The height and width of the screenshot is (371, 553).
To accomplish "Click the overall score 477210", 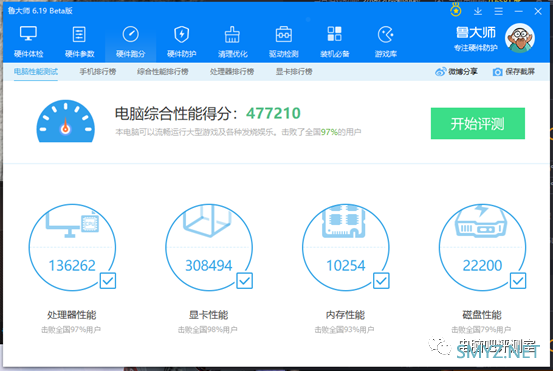I will pos(273,114).
